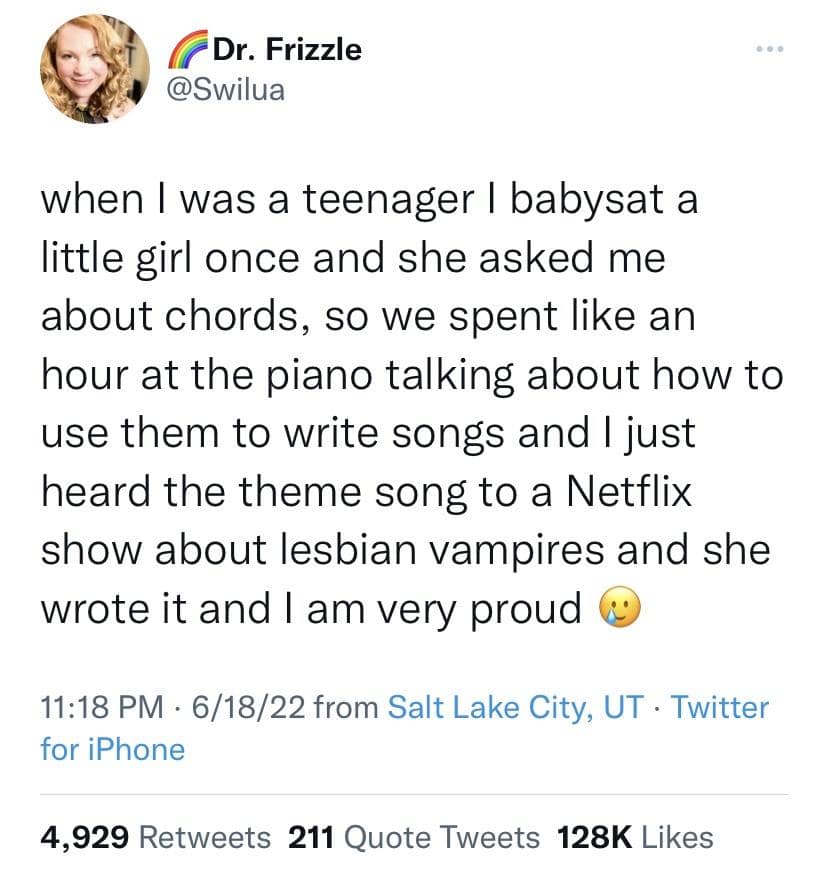The width and height of the screenshot is (828, 876).
Task: Open the Dr. Frizzle display name
Action: tap(285, 49)
